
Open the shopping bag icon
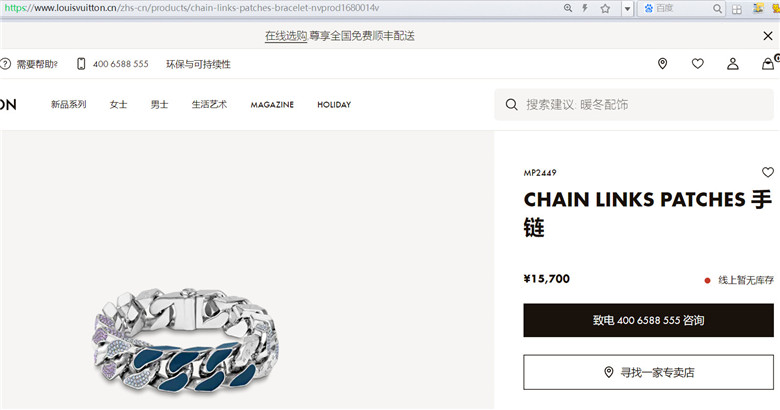click(768, 64)
